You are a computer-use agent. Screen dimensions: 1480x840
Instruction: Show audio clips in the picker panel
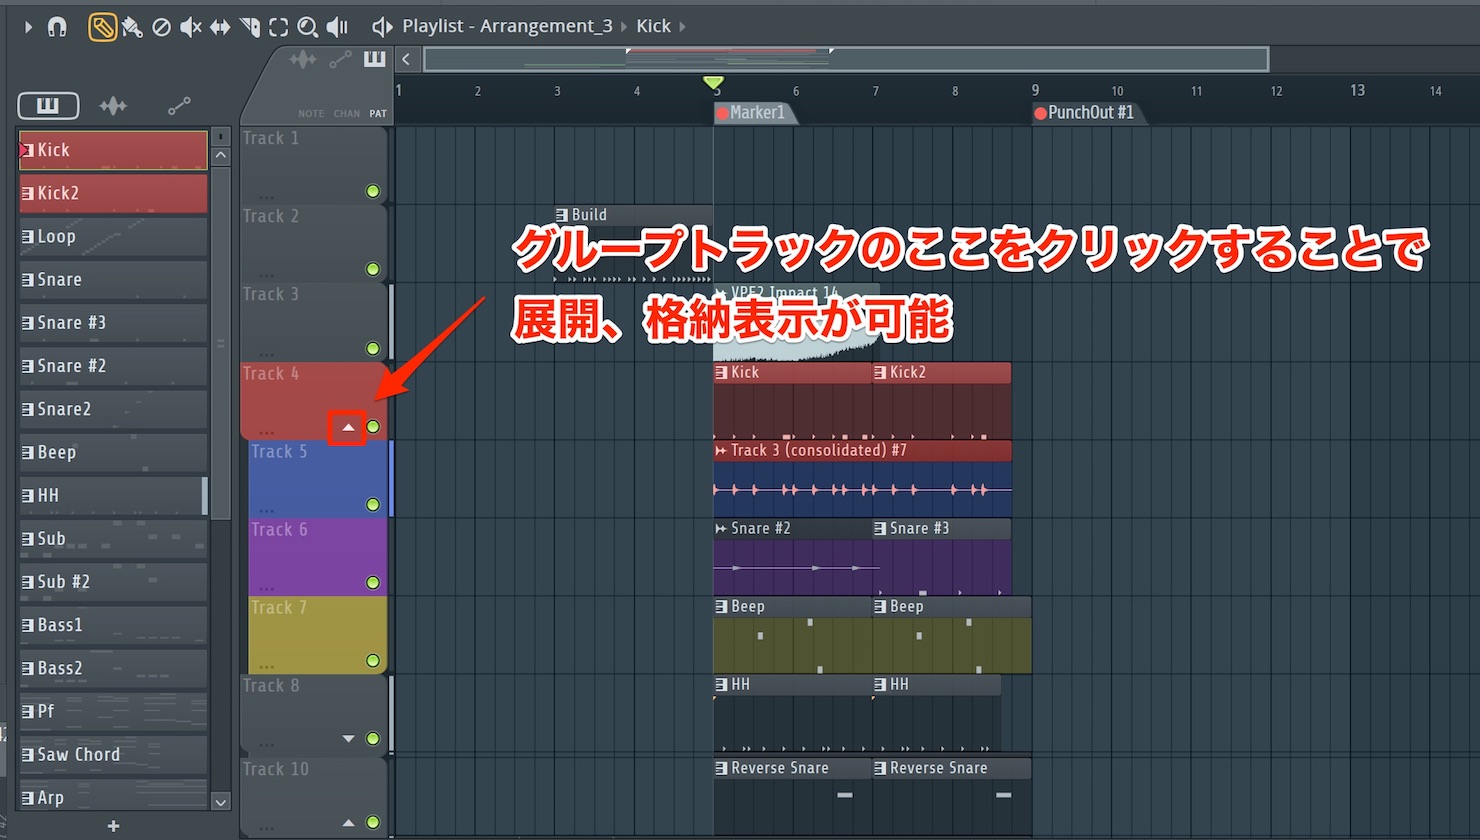(113, 105)
